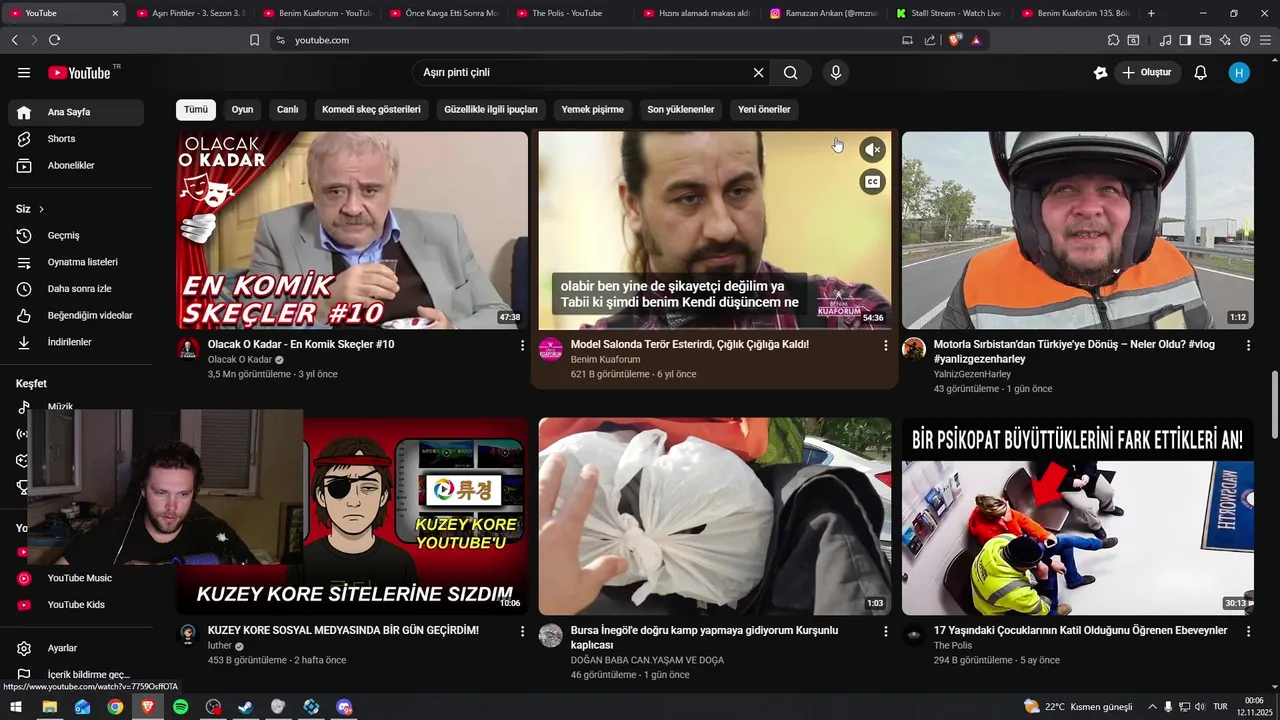Open Oynatma listeleri in sidebar

pos(76,262)
